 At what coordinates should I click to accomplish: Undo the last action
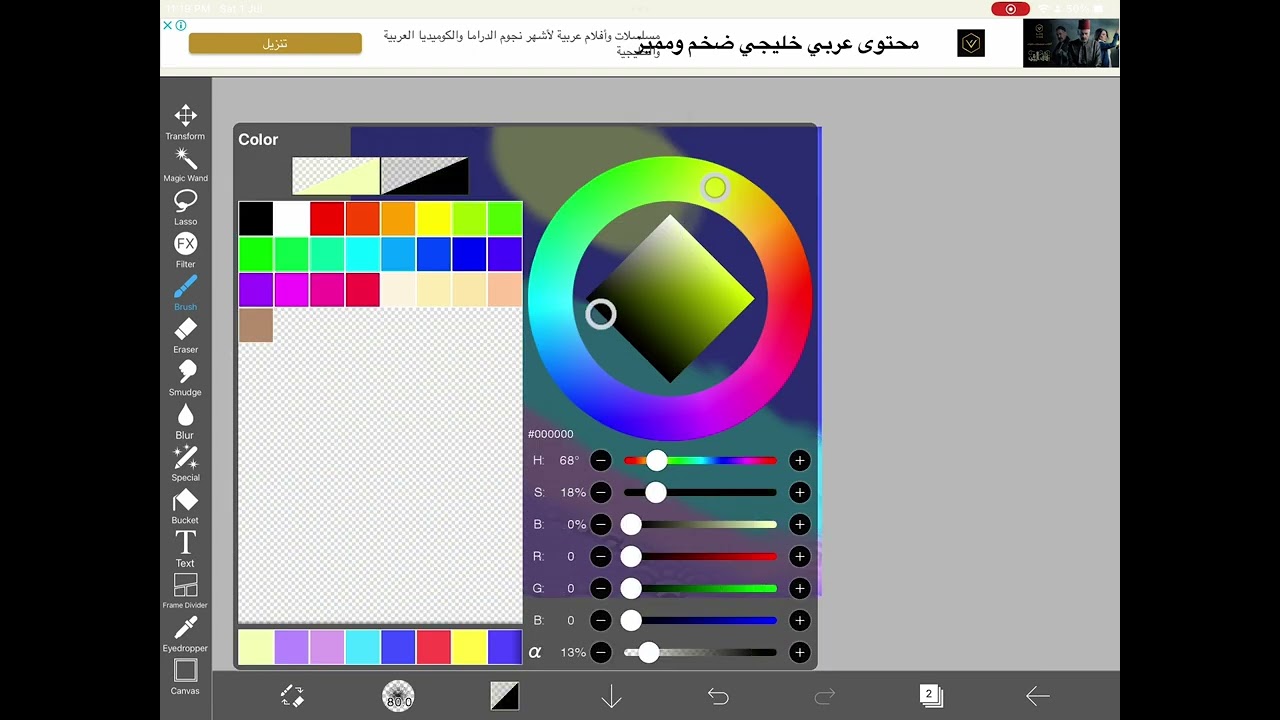[x=718, y=696]
